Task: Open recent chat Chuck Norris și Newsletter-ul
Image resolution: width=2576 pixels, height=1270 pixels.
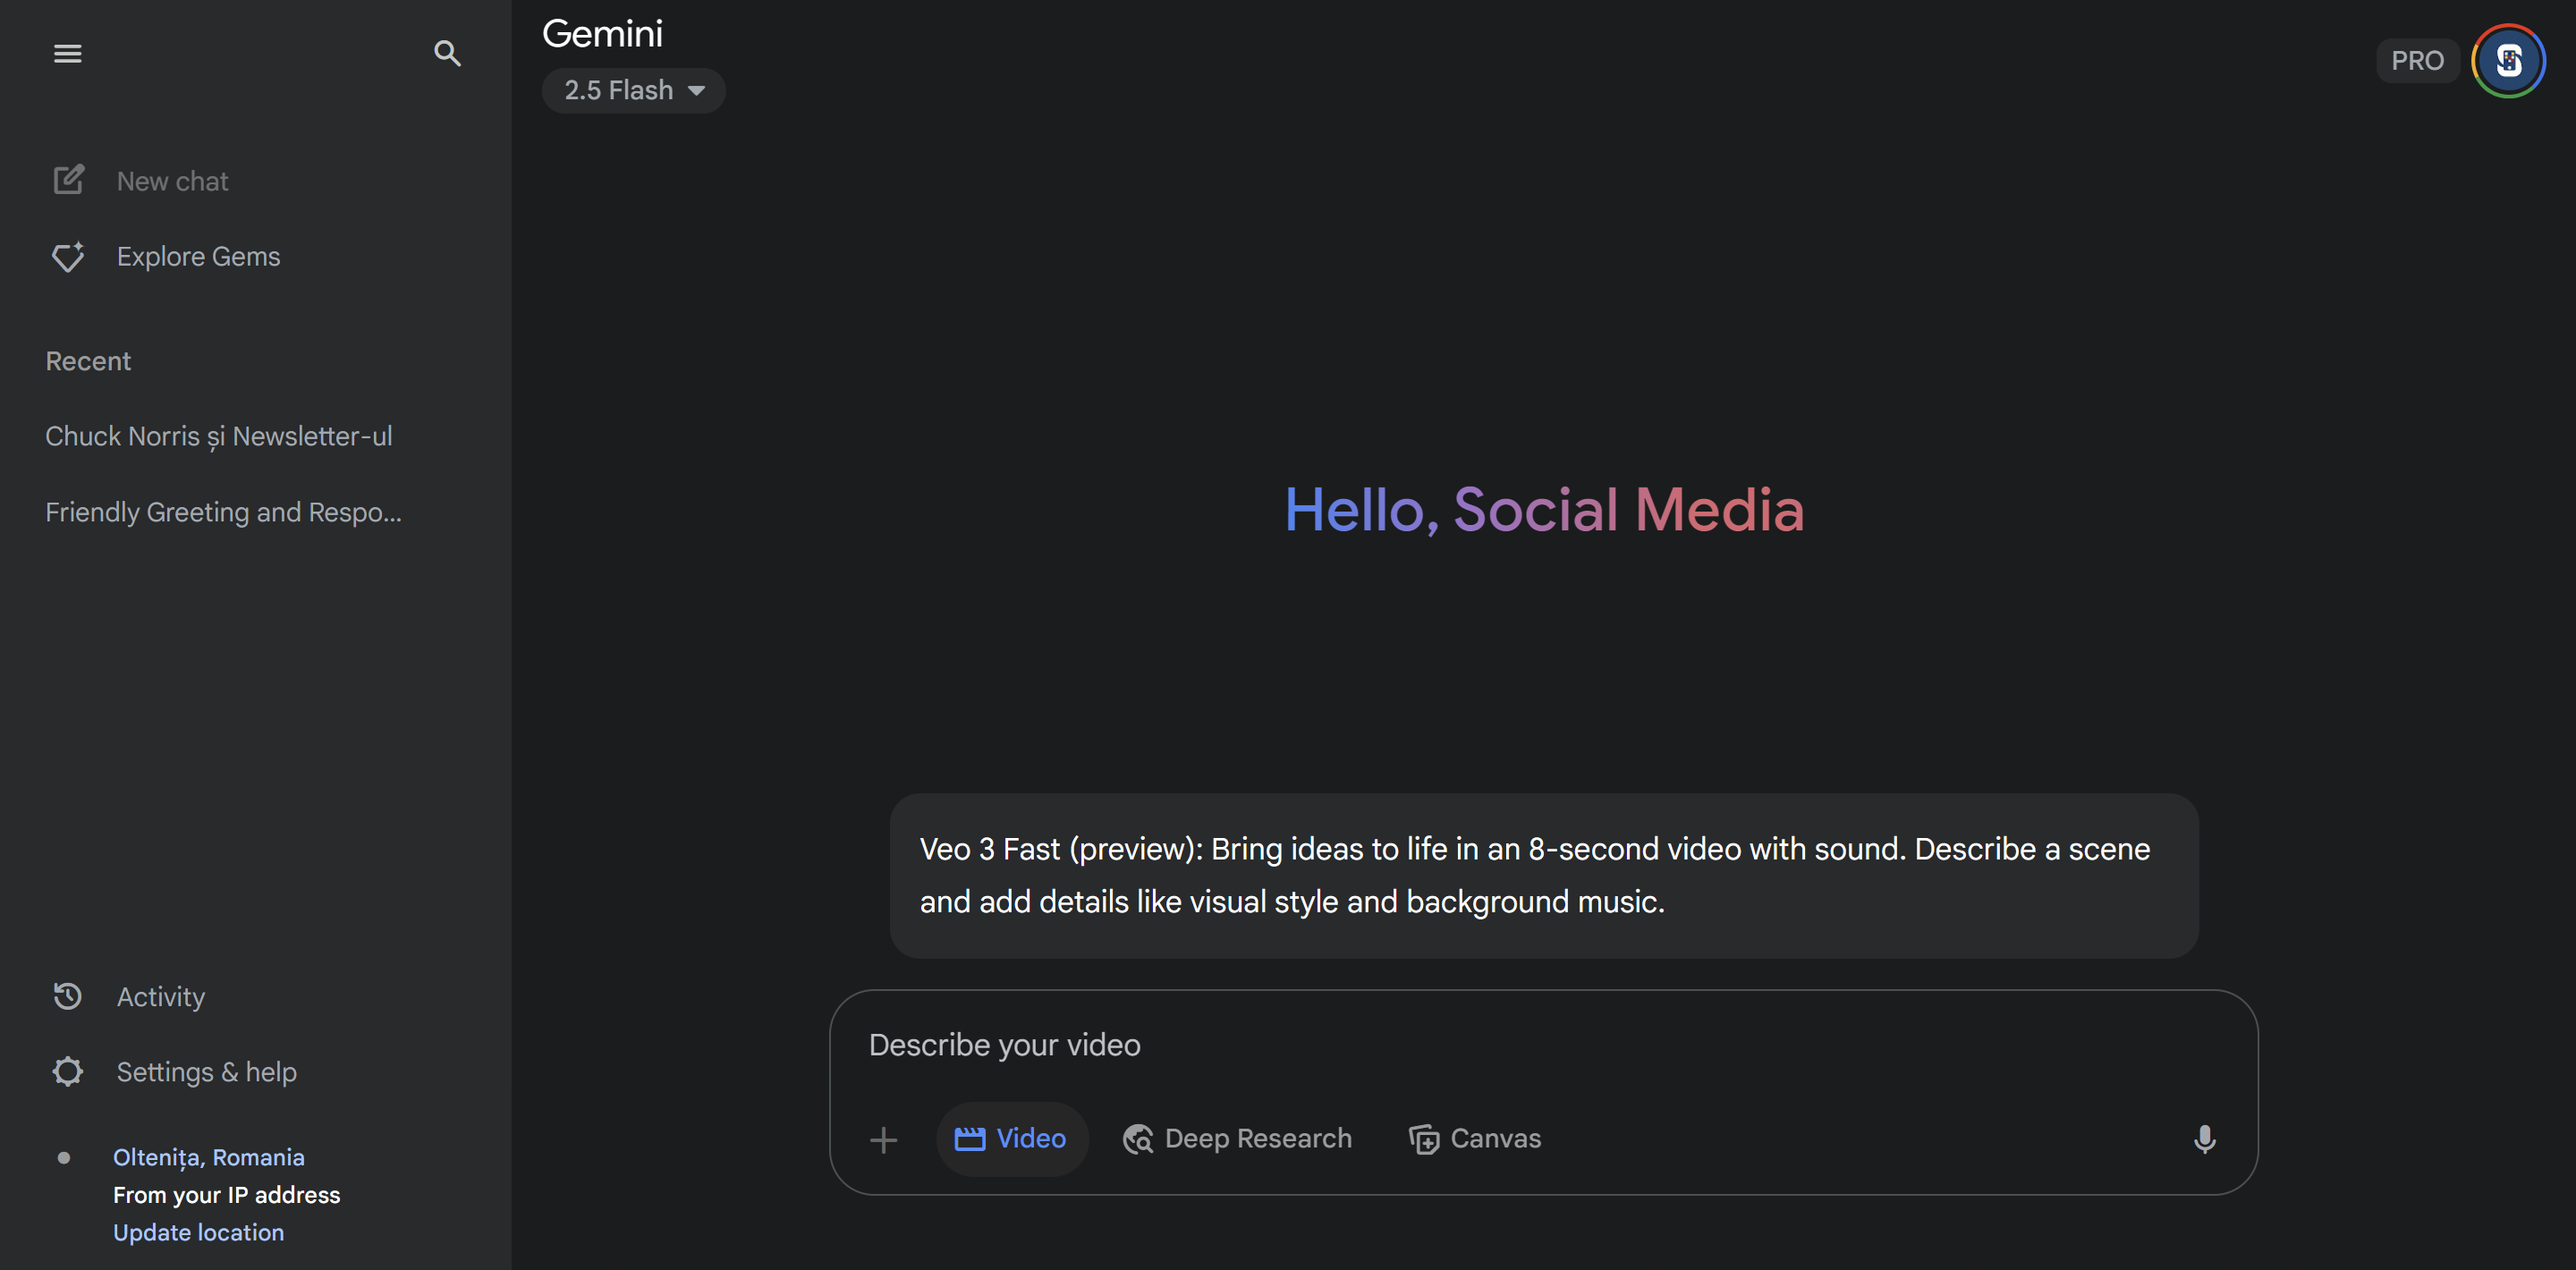Action: point(219,436)
